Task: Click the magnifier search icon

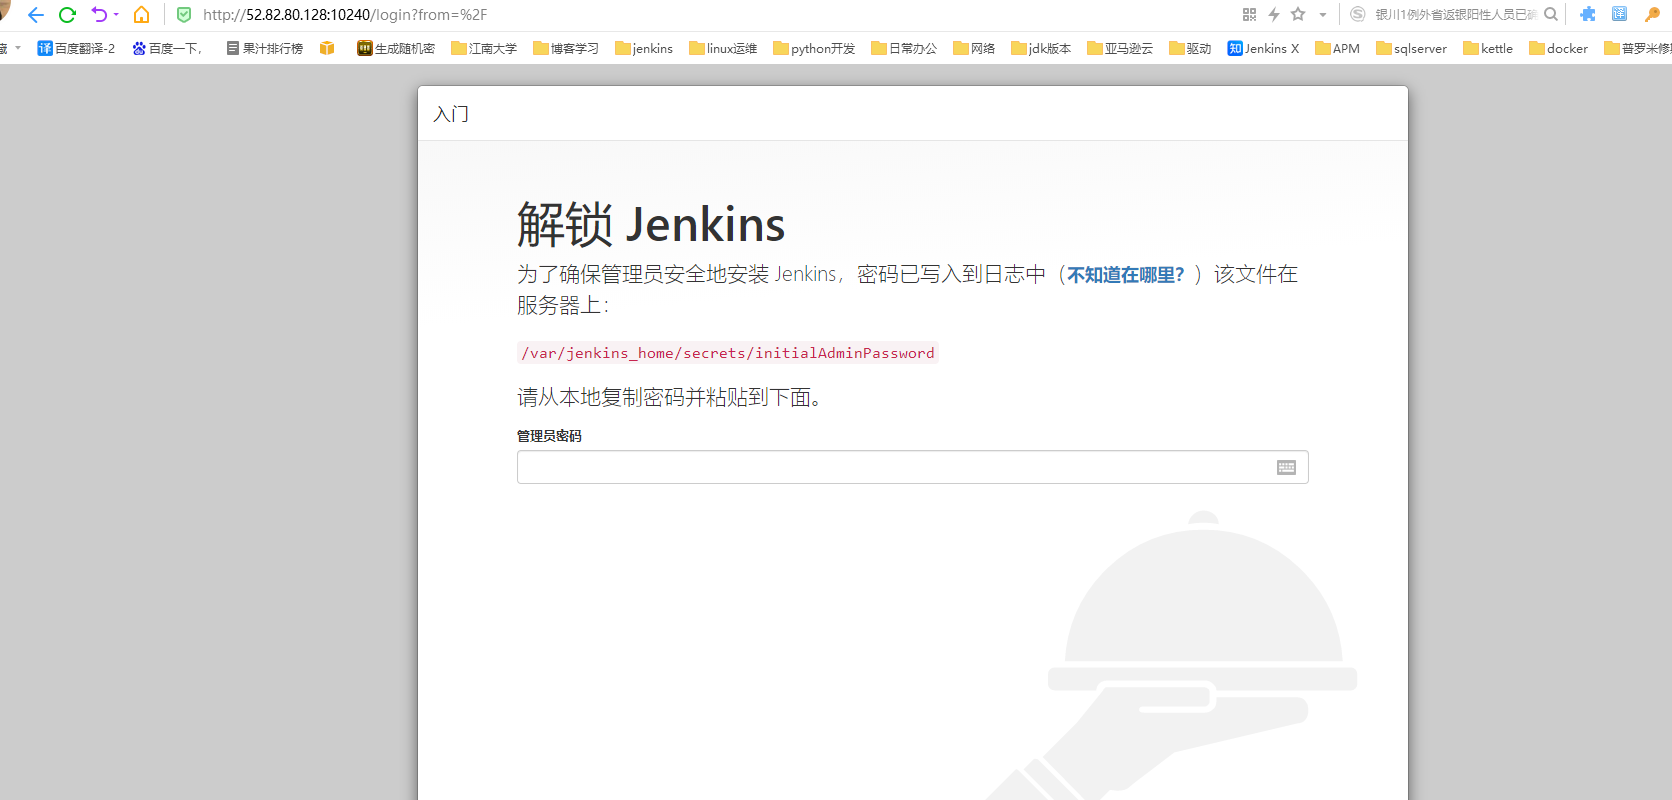Action: pos(1551,14)
